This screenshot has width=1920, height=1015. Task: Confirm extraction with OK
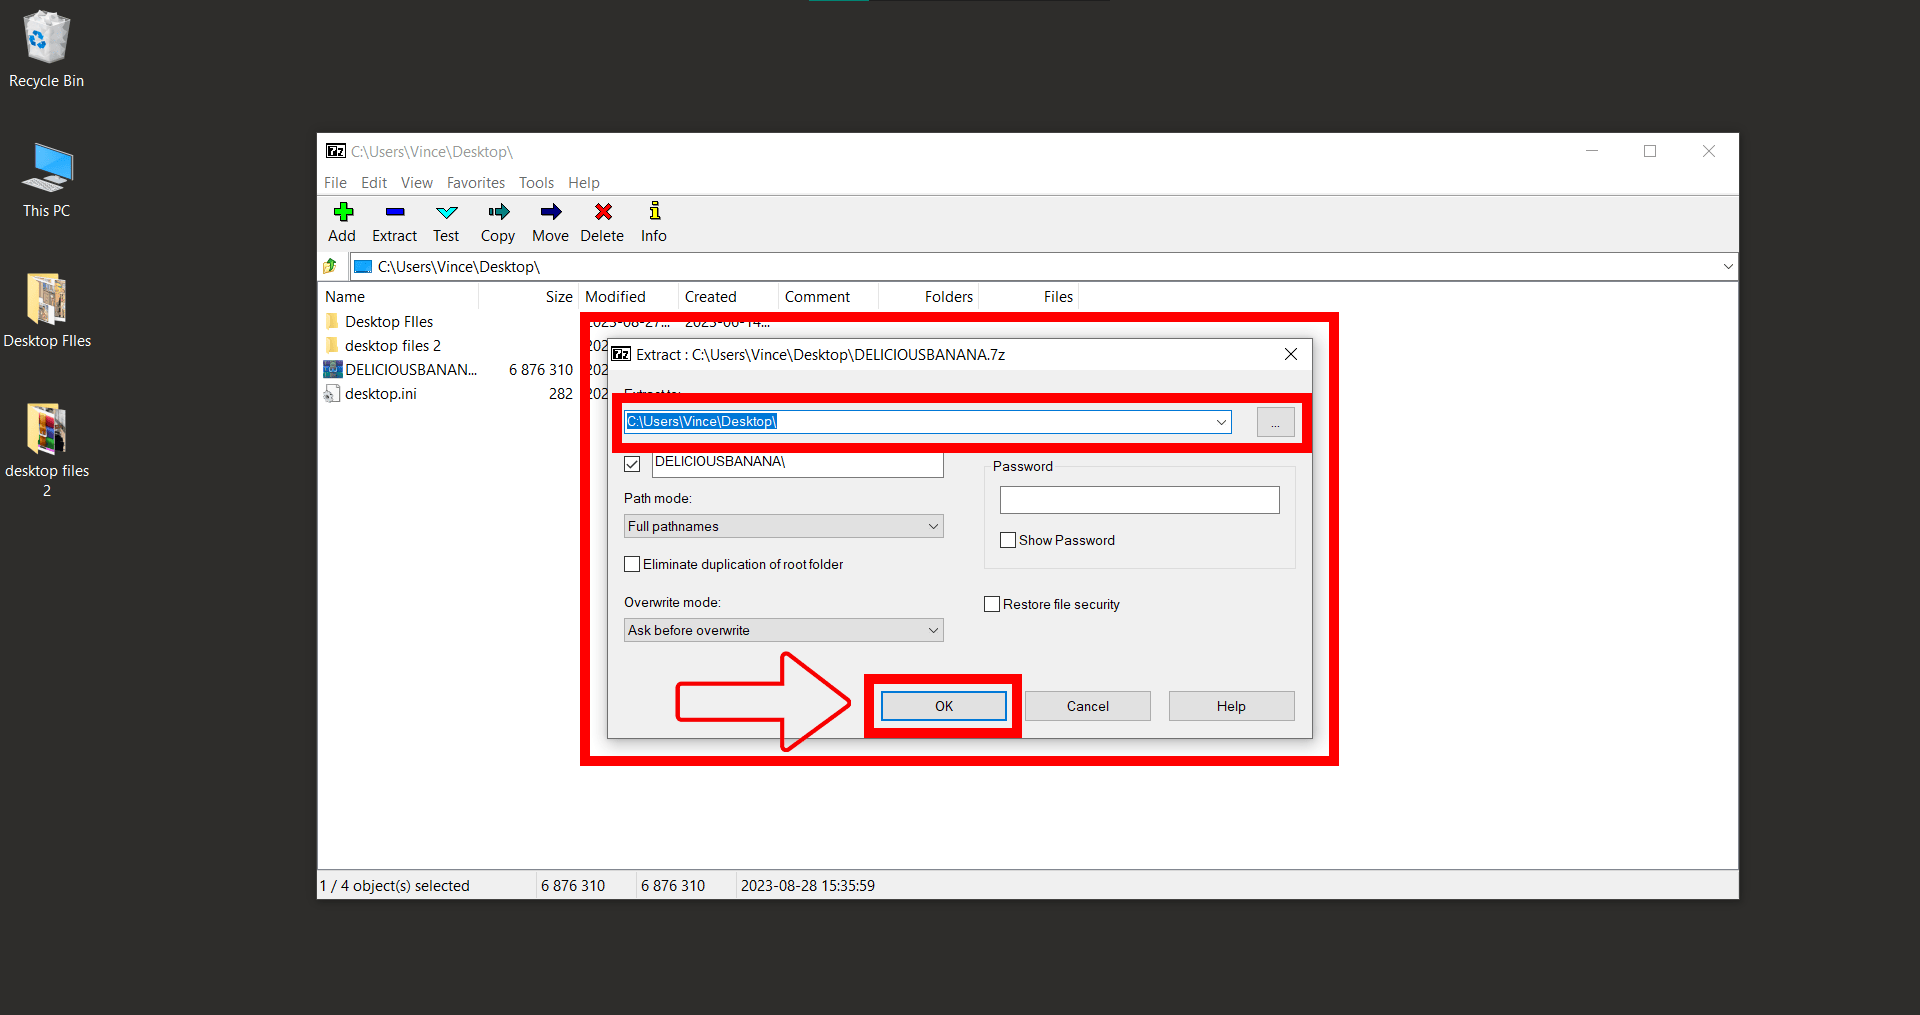[x=942, y=705]
